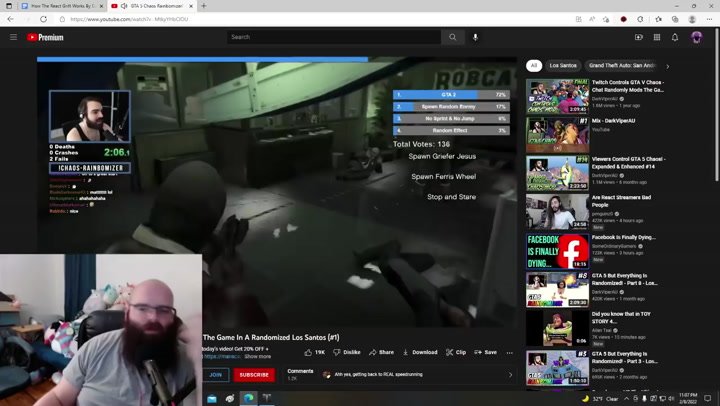This screenshot has height=406, width=720.
Task: Like the video with thumbs-up 19K
Action: 315,352
